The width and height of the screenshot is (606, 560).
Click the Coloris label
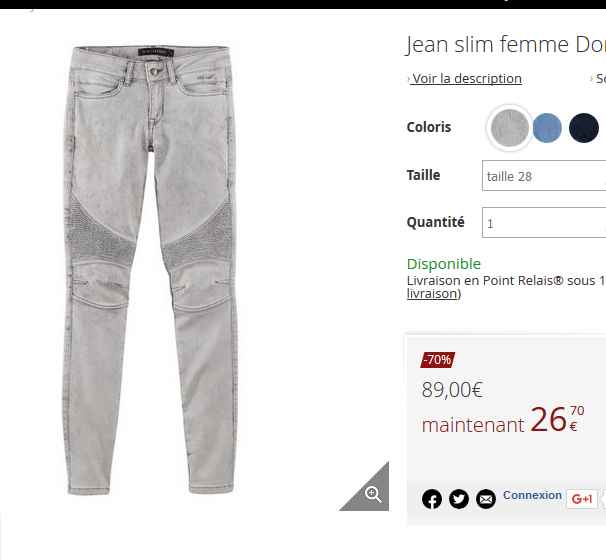[429, 127]
